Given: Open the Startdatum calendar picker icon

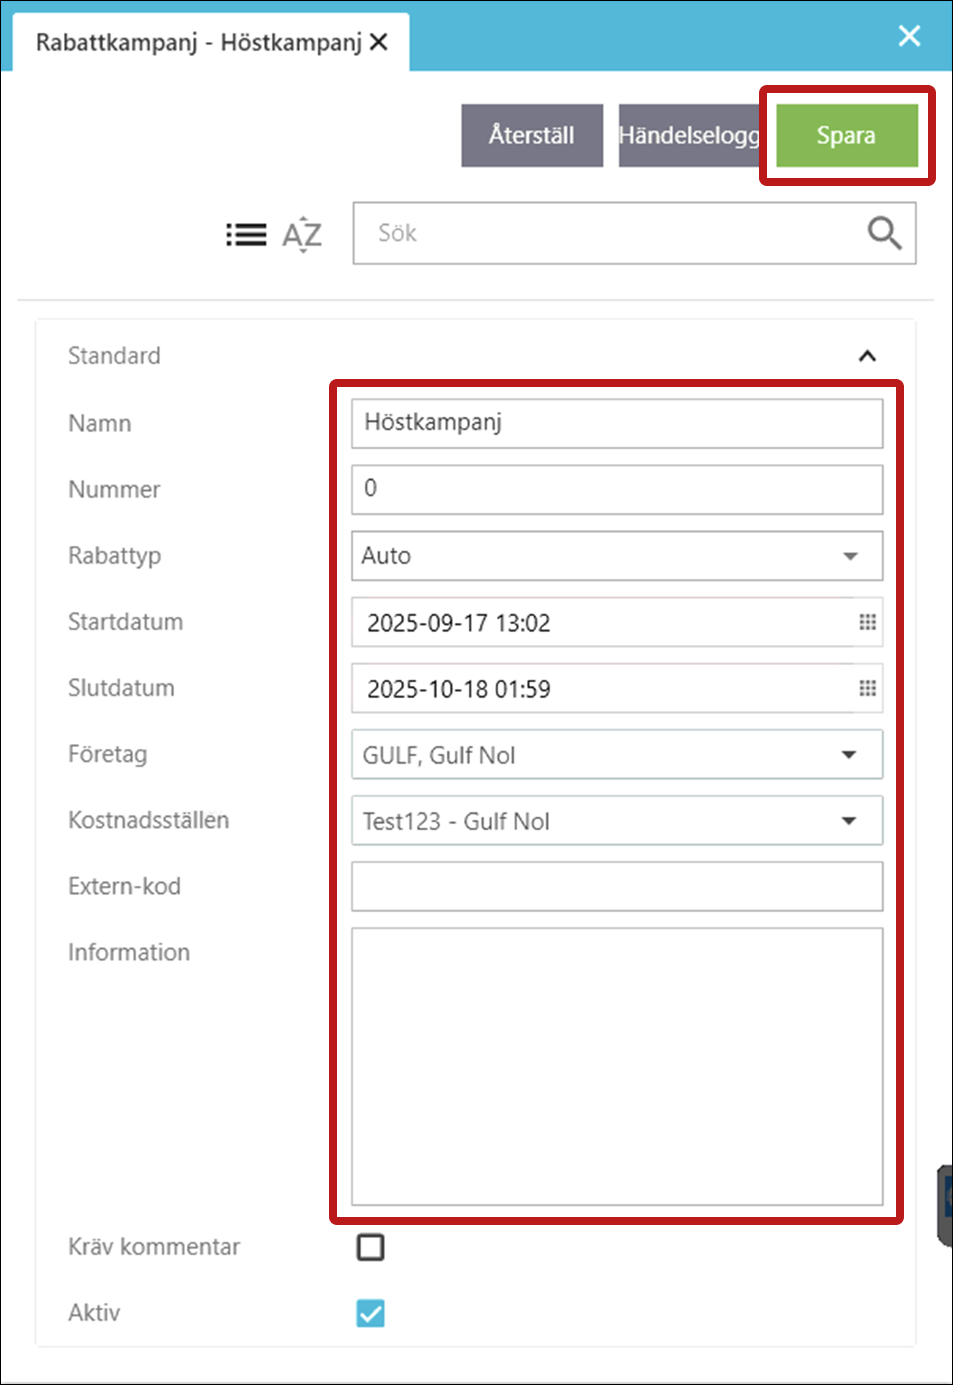Looking at the screenshot, I should coord(867,622).
